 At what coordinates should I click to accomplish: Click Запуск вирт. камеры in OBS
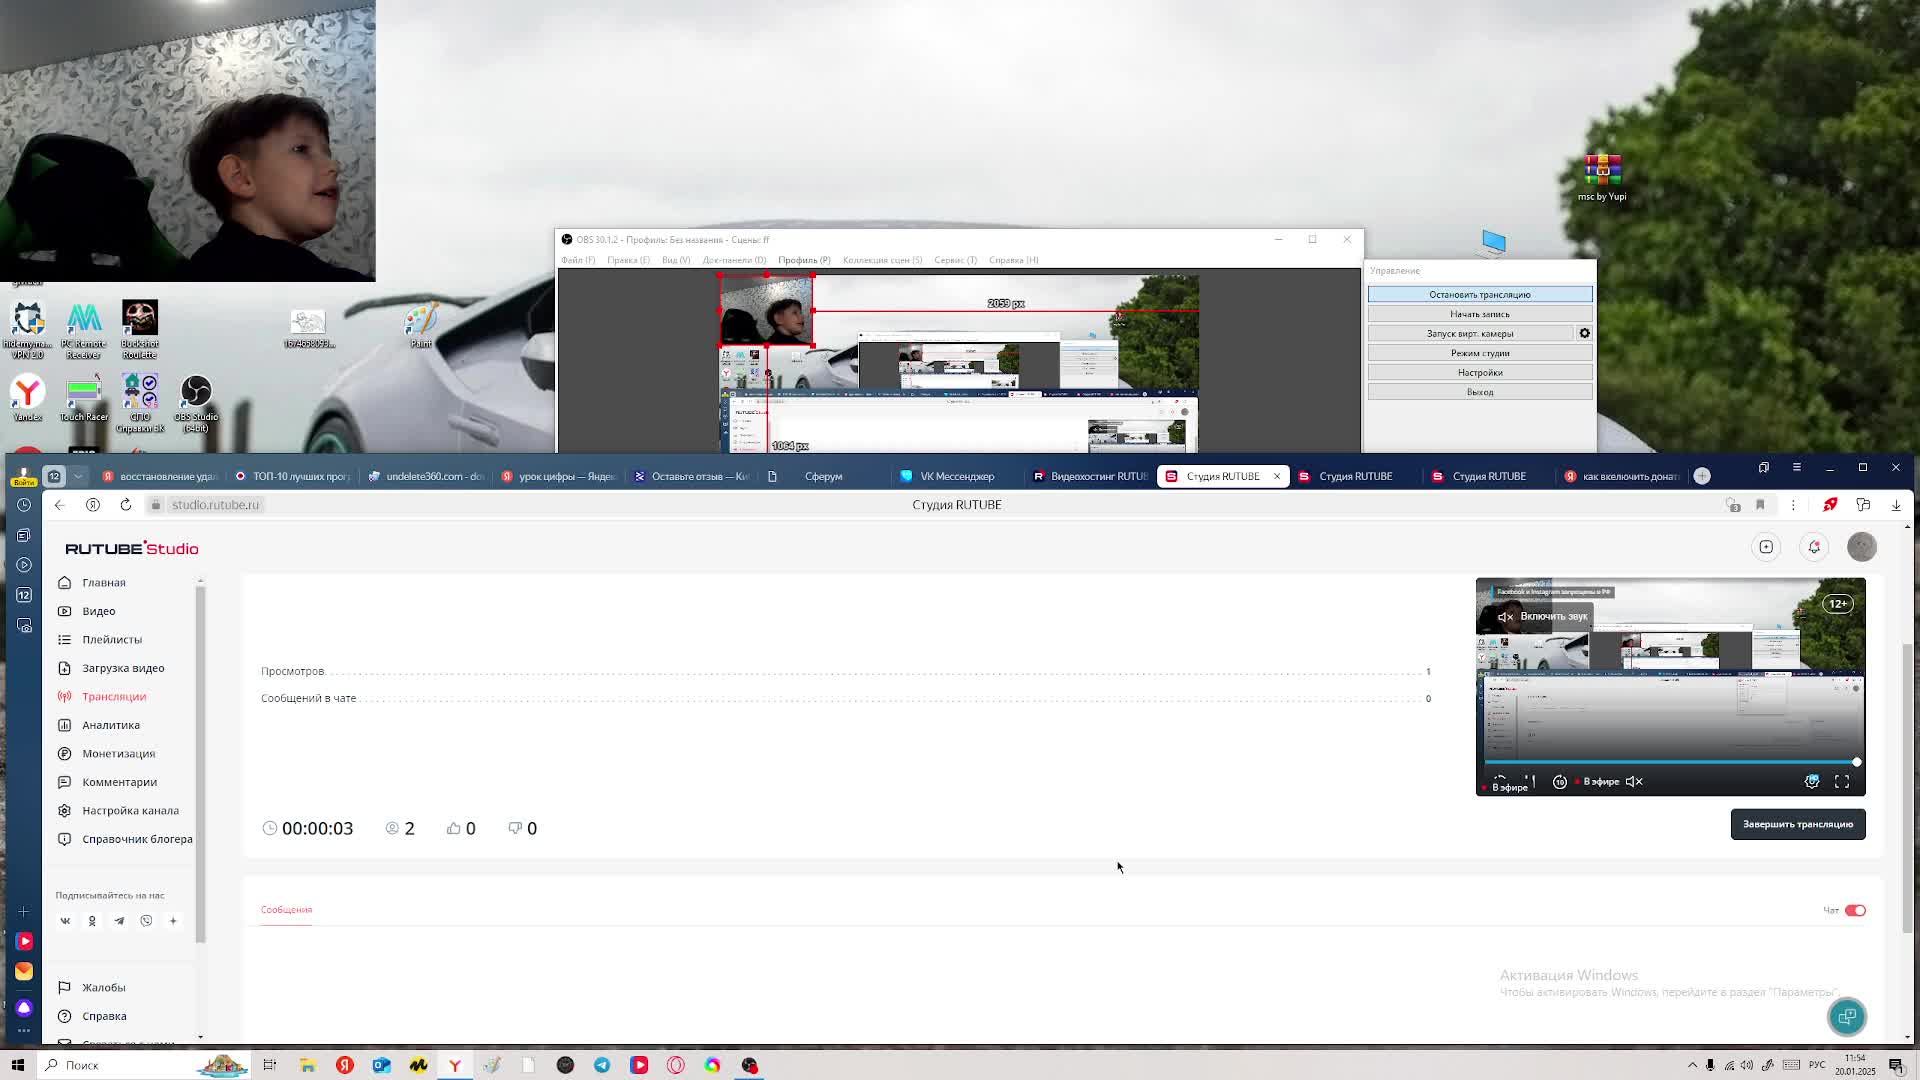(x=1470, y=333)
